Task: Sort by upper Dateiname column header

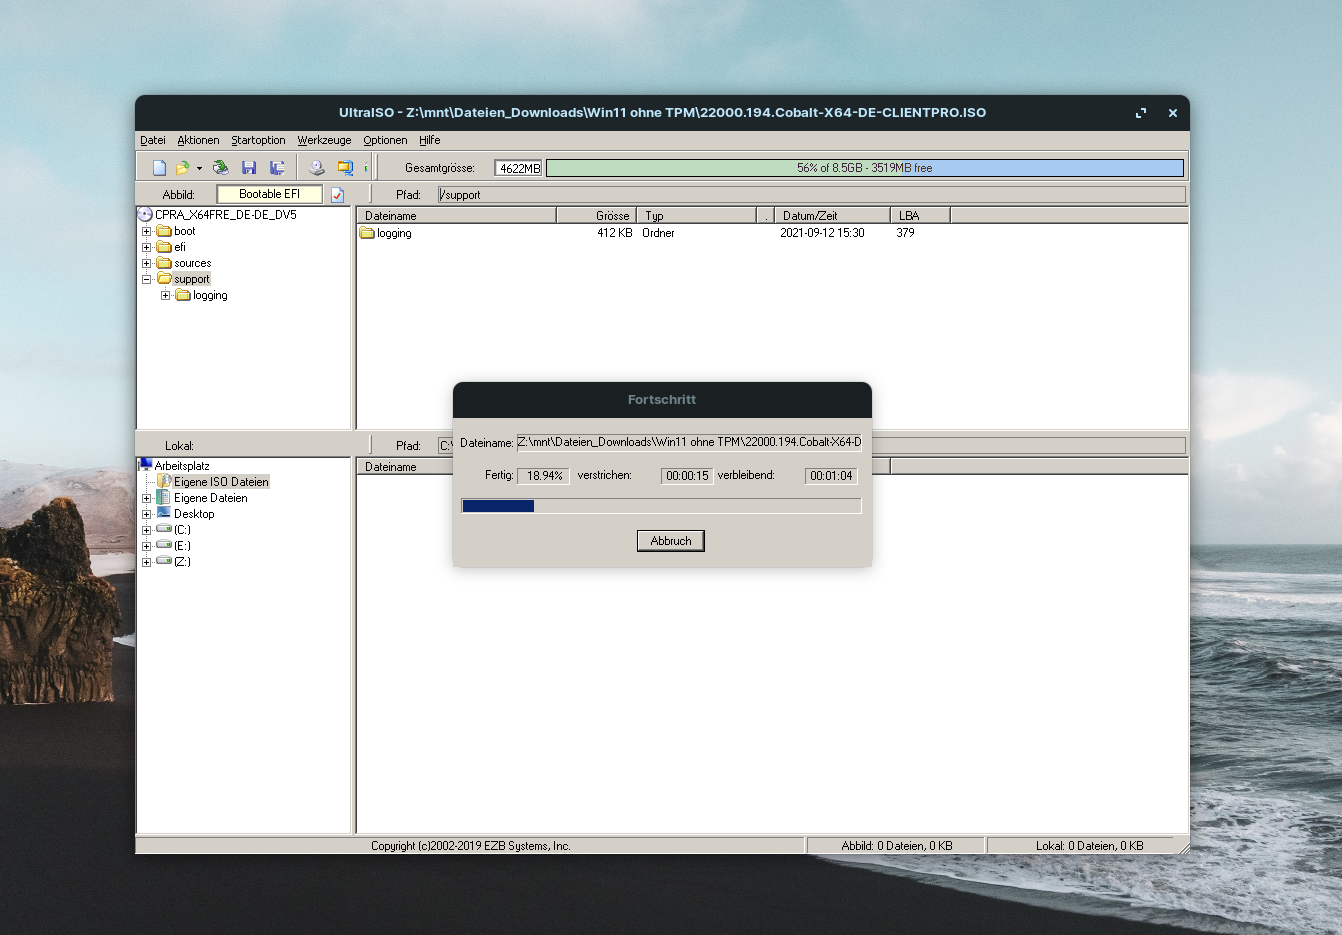Action: 456,216
